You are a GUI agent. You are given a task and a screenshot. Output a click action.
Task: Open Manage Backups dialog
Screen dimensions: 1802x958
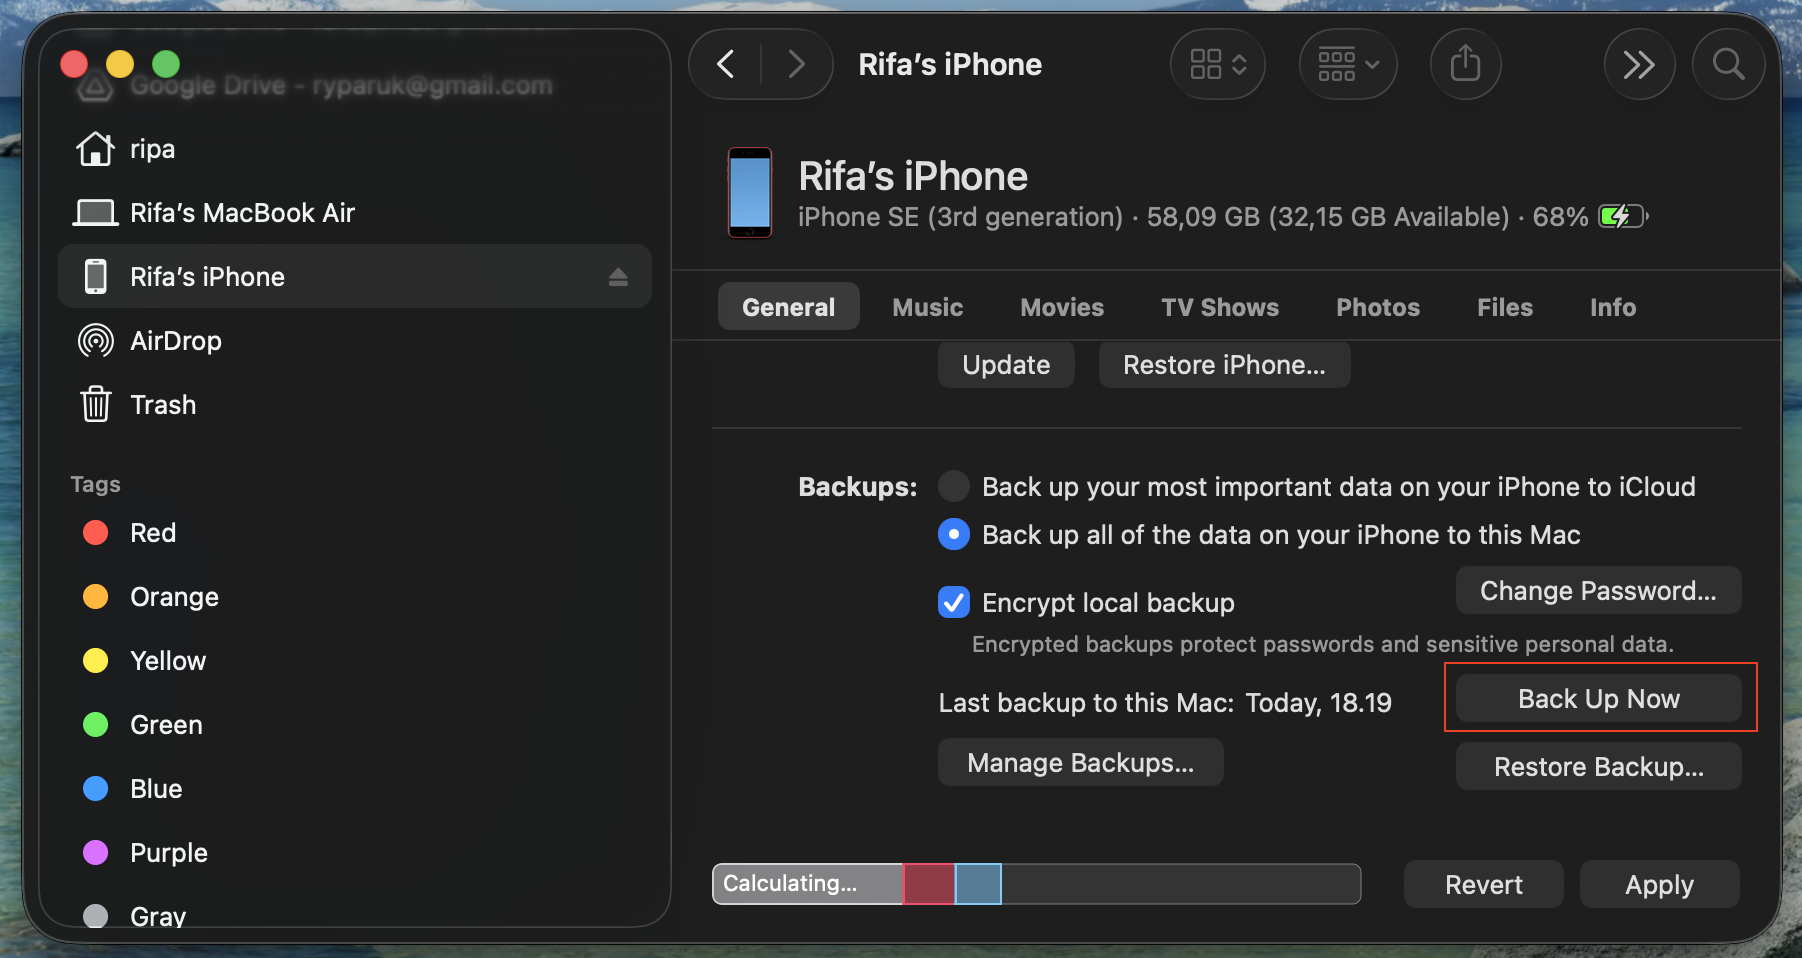(1080, 762)
